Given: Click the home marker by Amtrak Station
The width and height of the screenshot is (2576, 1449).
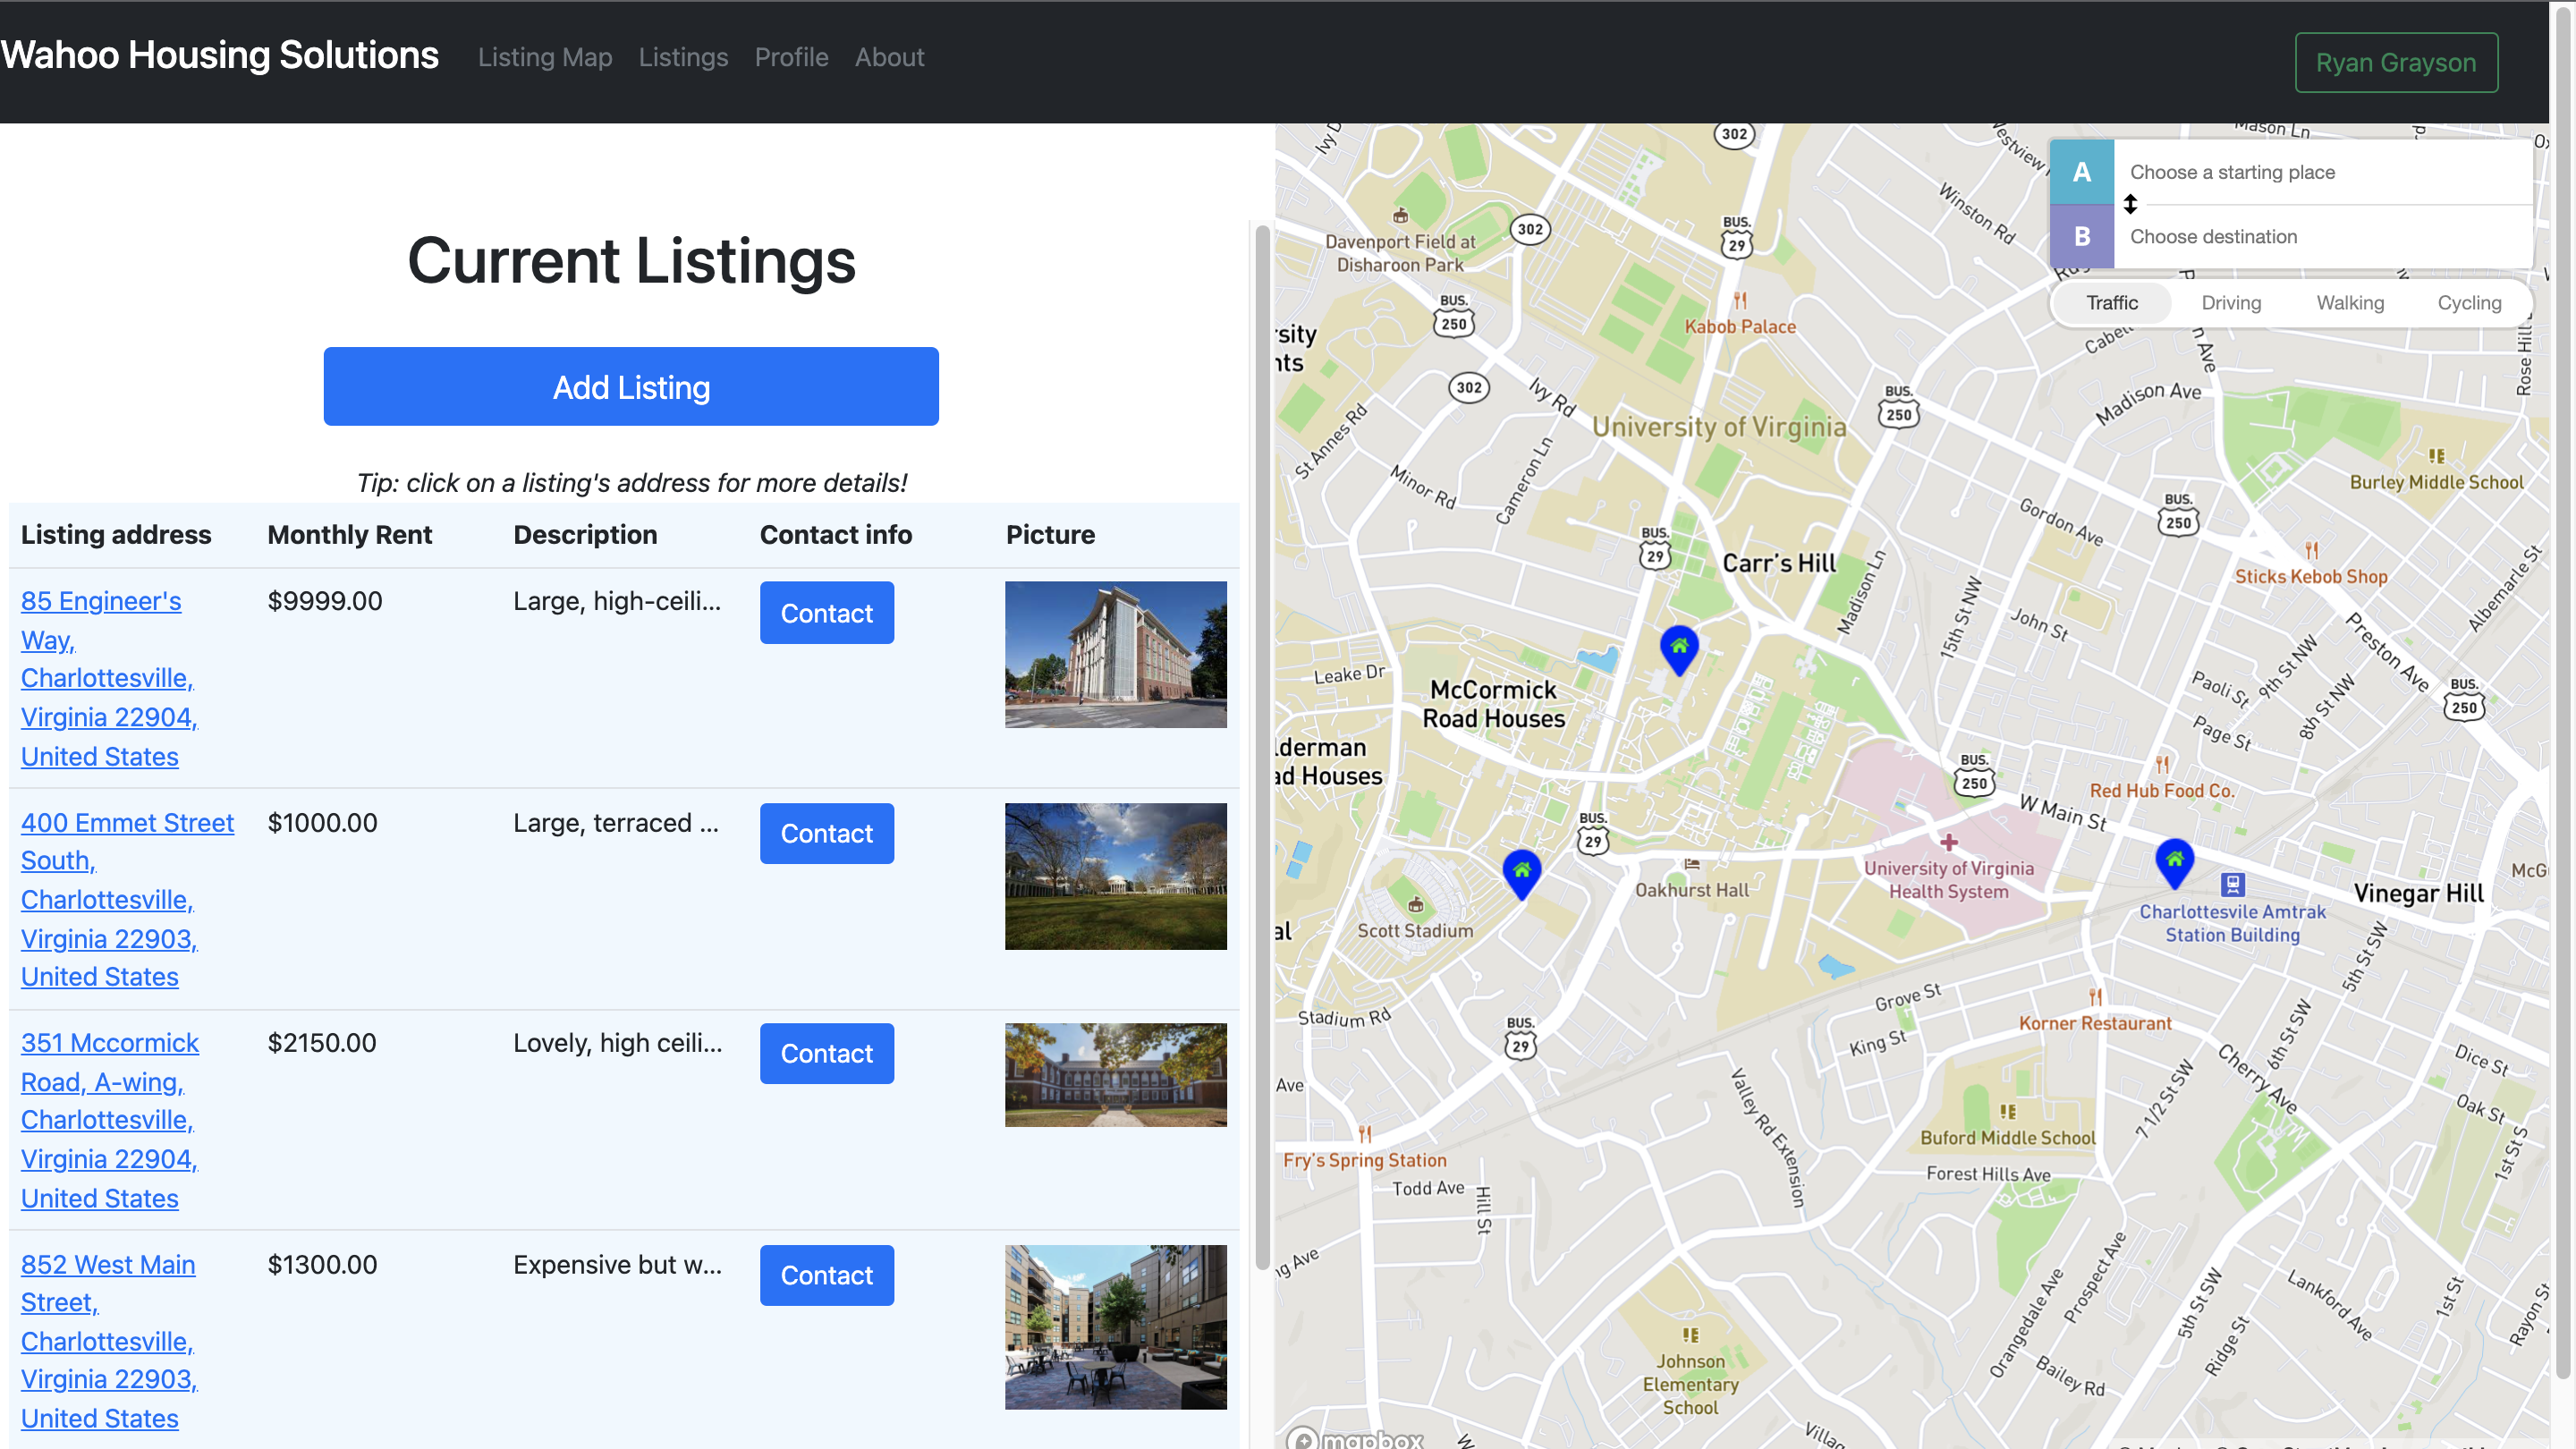Looking at the screenshot, I should click(x=2174, y=863).
